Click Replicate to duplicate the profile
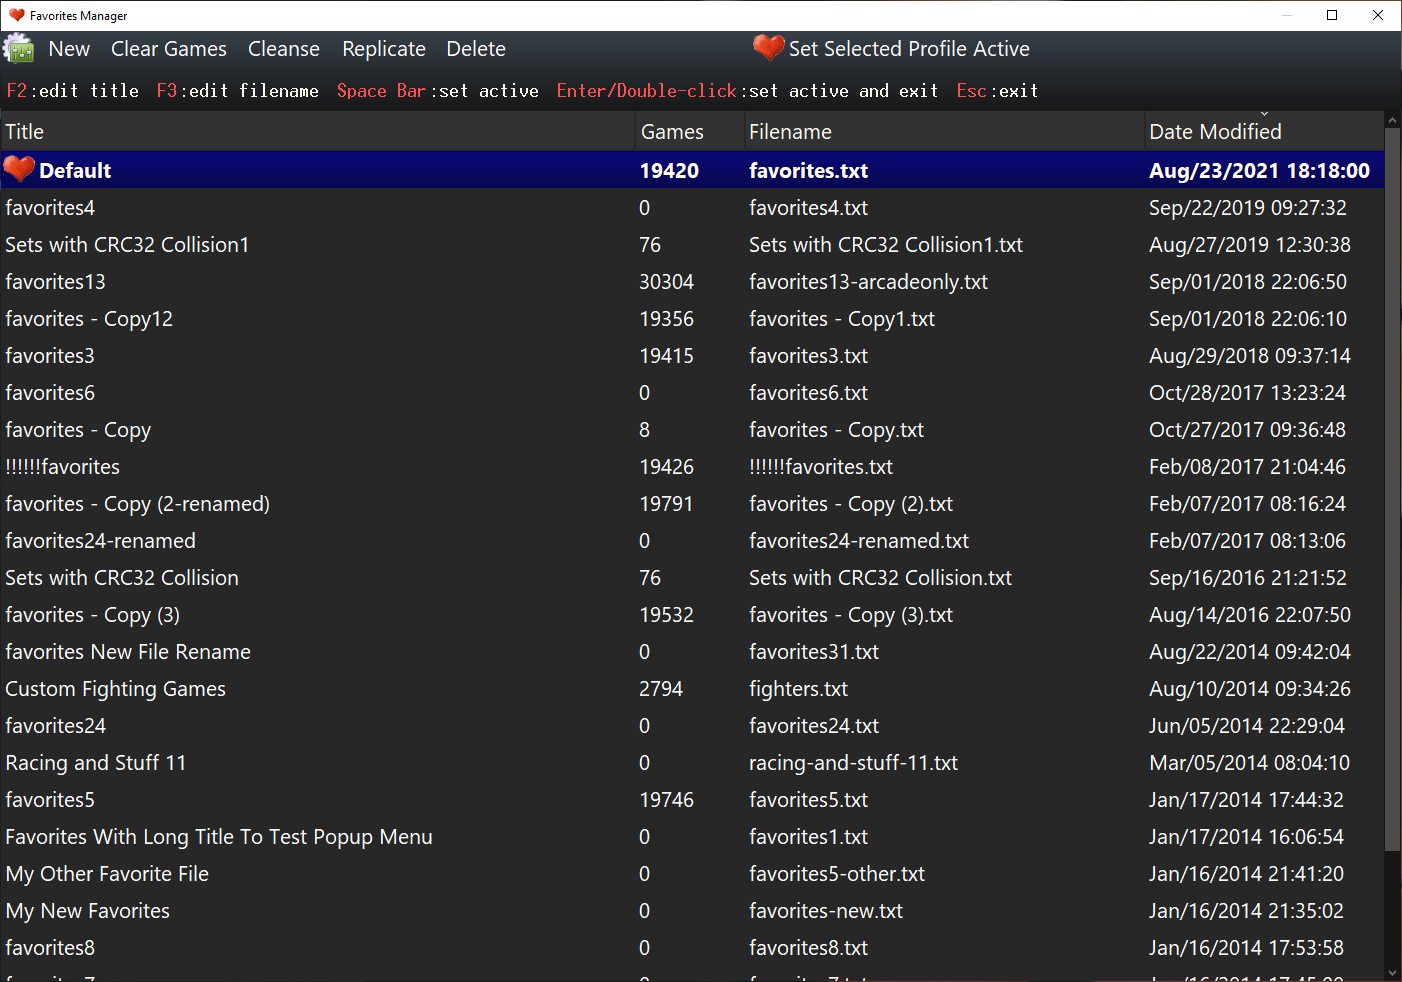Screen dimensions: 1402x982 383,49
